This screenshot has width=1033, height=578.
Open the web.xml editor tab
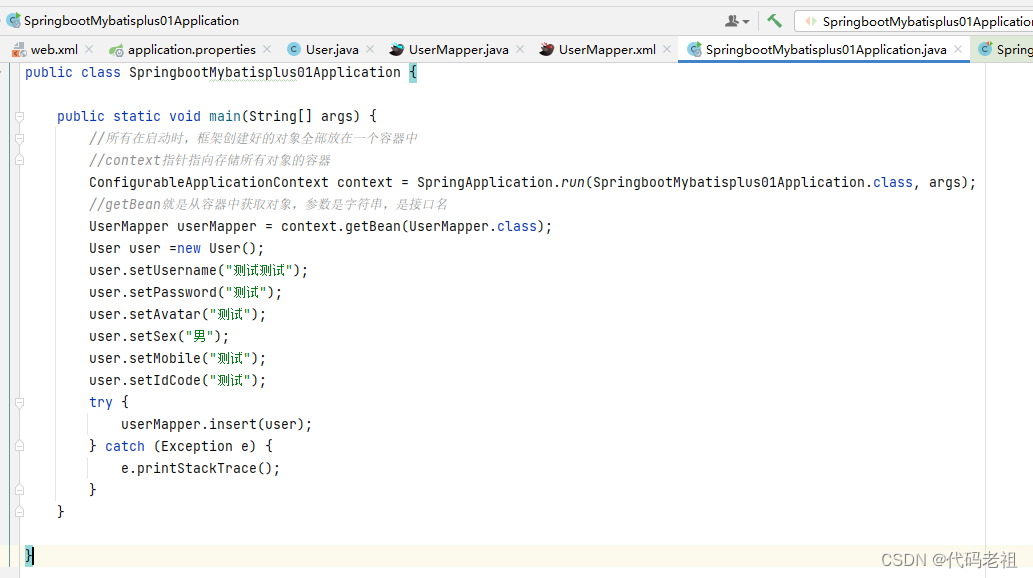pyautogui.click(x=54, y=49)
